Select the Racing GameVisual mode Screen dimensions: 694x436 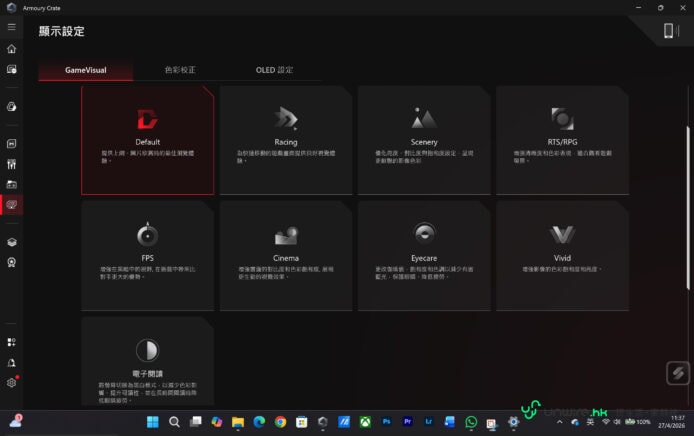click(x=286, y=140)
